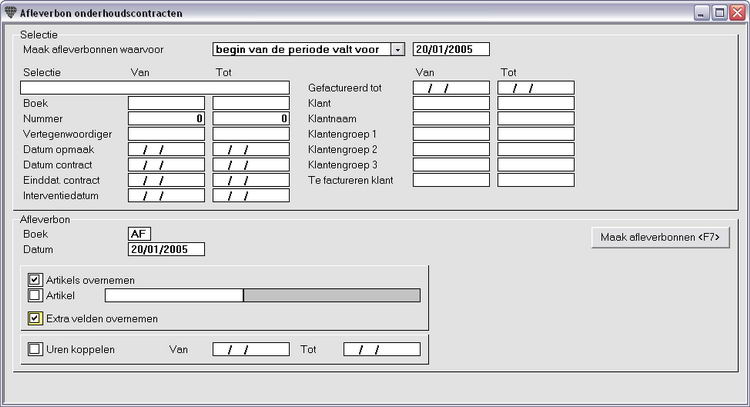Check the Uren koppelen option
750x407 pixels.
point(35,349)
